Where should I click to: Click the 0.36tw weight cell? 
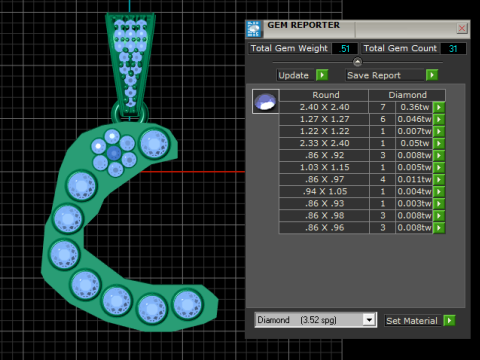tap(414, 107)
